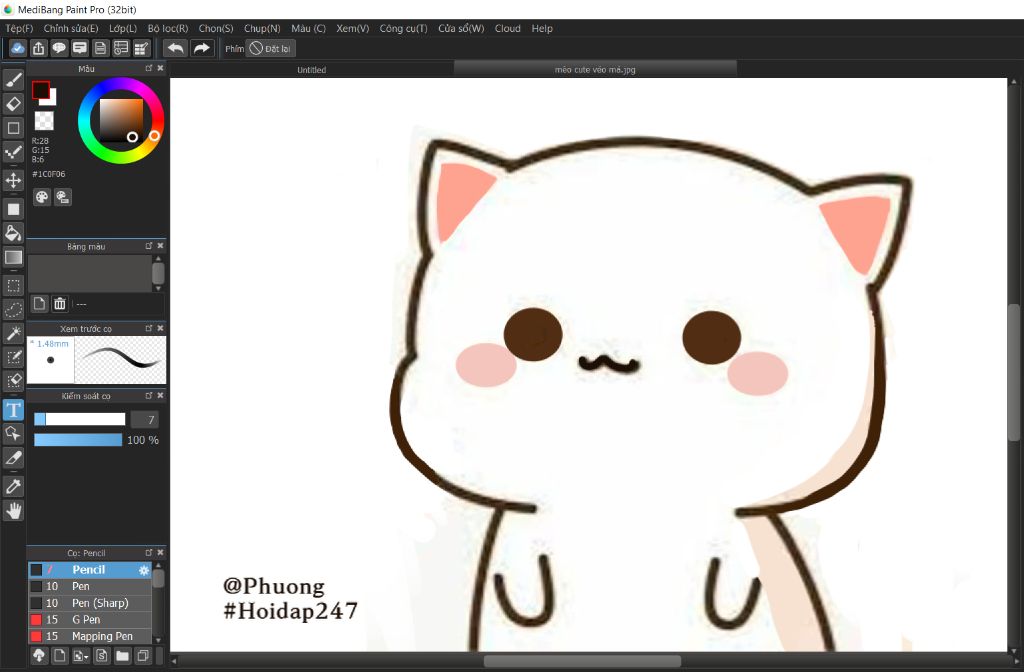Click the foreground color swatch
This screenshot has height=672, width=1024.
40,90
